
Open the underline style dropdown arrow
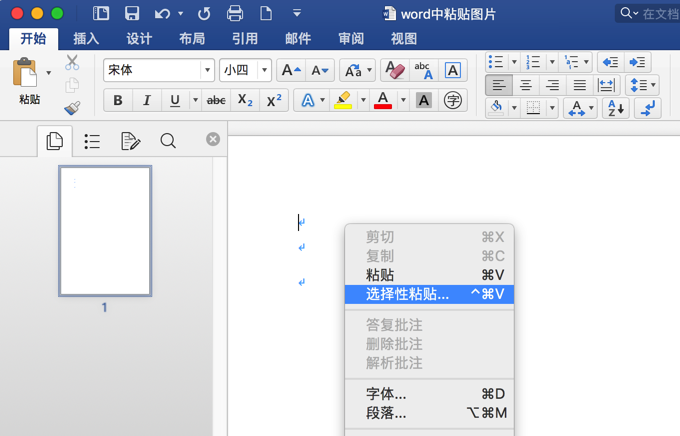click(x=196, y=100)
